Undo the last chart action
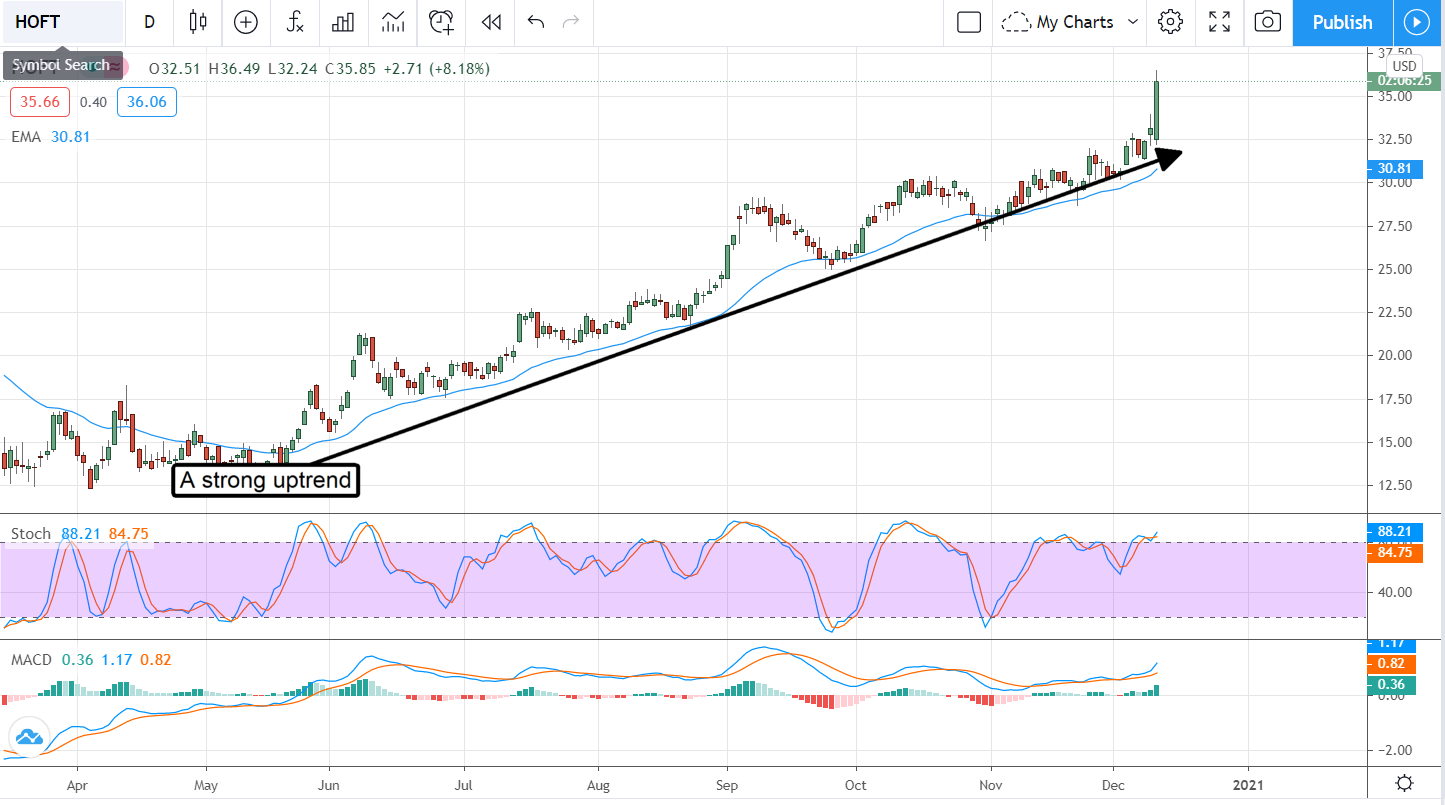This screenshot has width=1445, height=805. [536, 22]
